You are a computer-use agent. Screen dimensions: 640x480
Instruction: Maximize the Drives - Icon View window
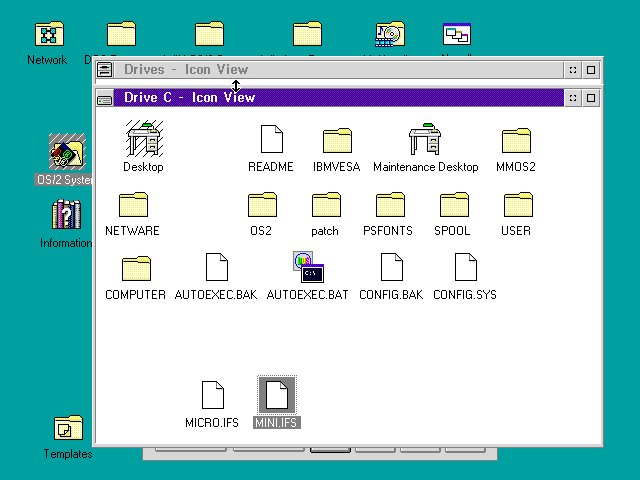tap(591, 70)
